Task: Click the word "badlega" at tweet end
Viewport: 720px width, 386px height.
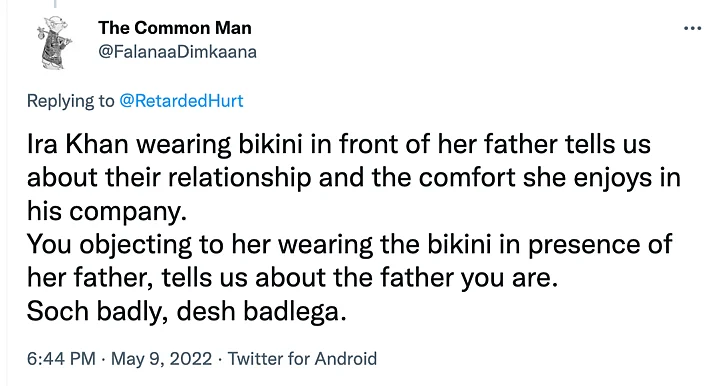Action: pos(291,311)
